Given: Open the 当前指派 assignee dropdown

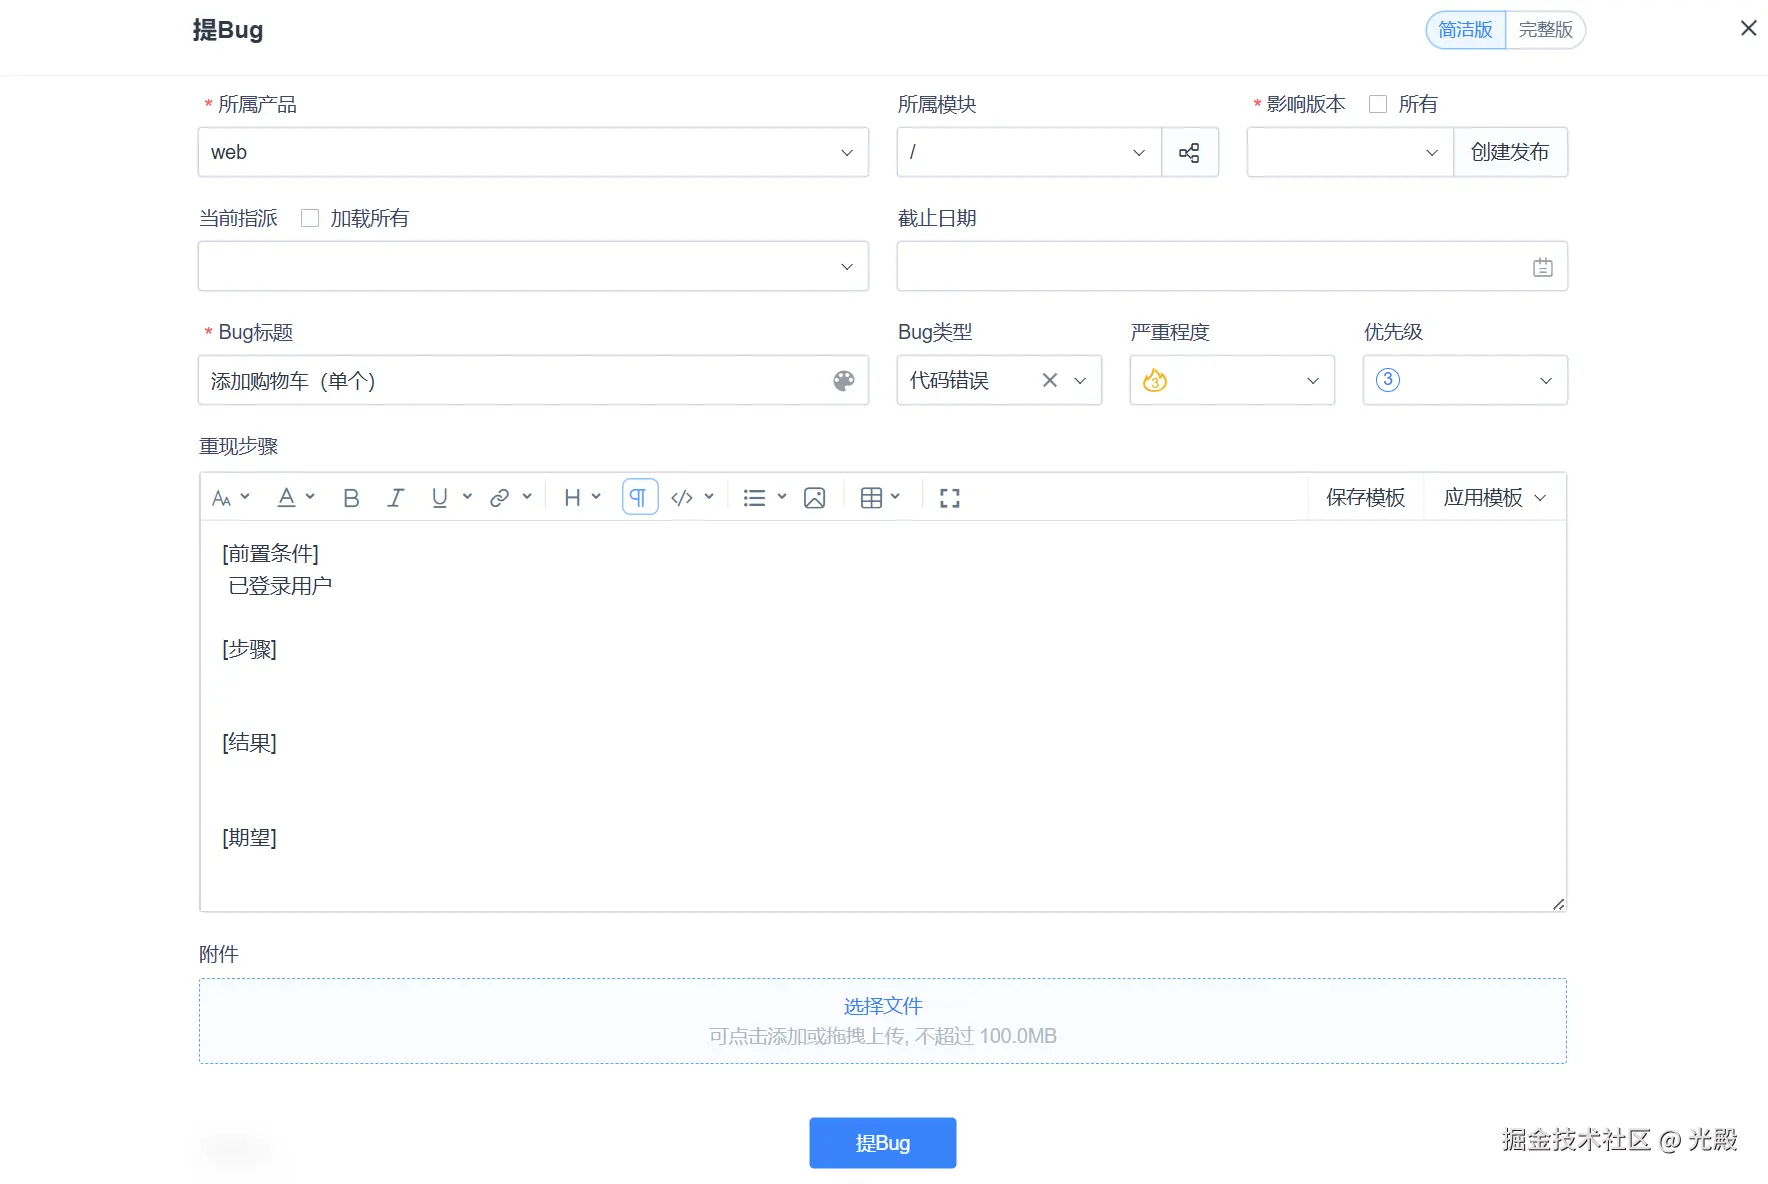Looking at the screenshot, I should click(533, 266).
